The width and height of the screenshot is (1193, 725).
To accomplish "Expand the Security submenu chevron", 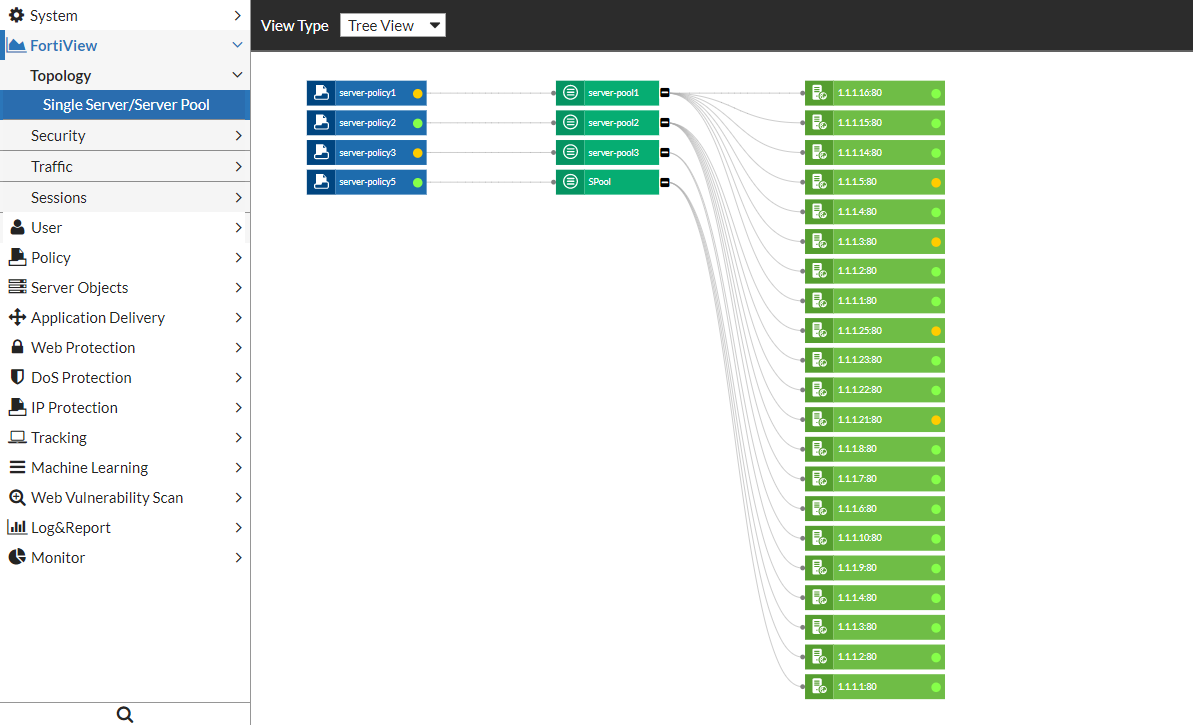I will pyautogui.click(x=238, y=136).
